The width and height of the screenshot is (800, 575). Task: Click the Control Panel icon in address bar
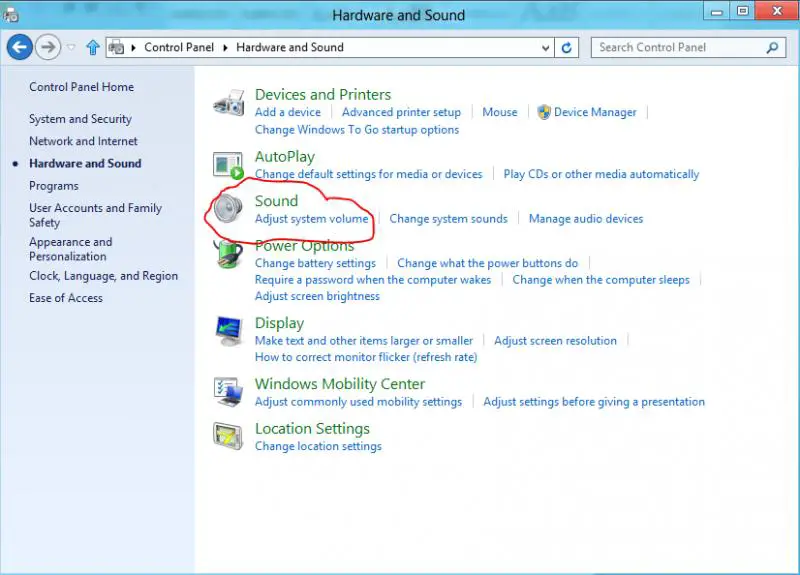coord(116,47)
